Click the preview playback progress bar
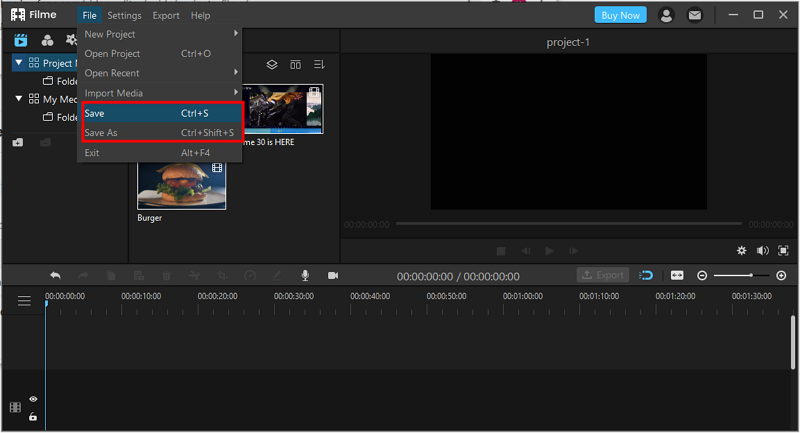 [568, 223]
